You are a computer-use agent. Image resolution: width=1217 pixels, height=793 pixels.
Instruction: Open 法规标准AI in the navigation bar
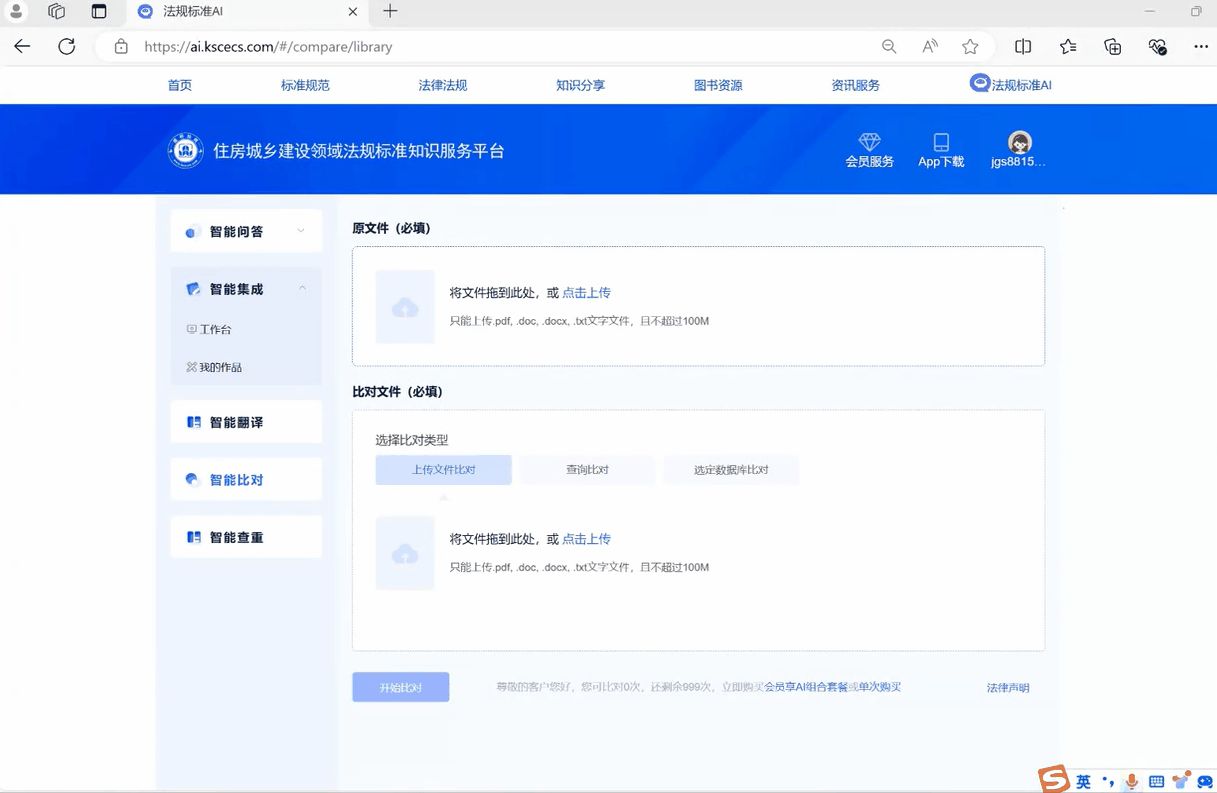point(1011,85)
